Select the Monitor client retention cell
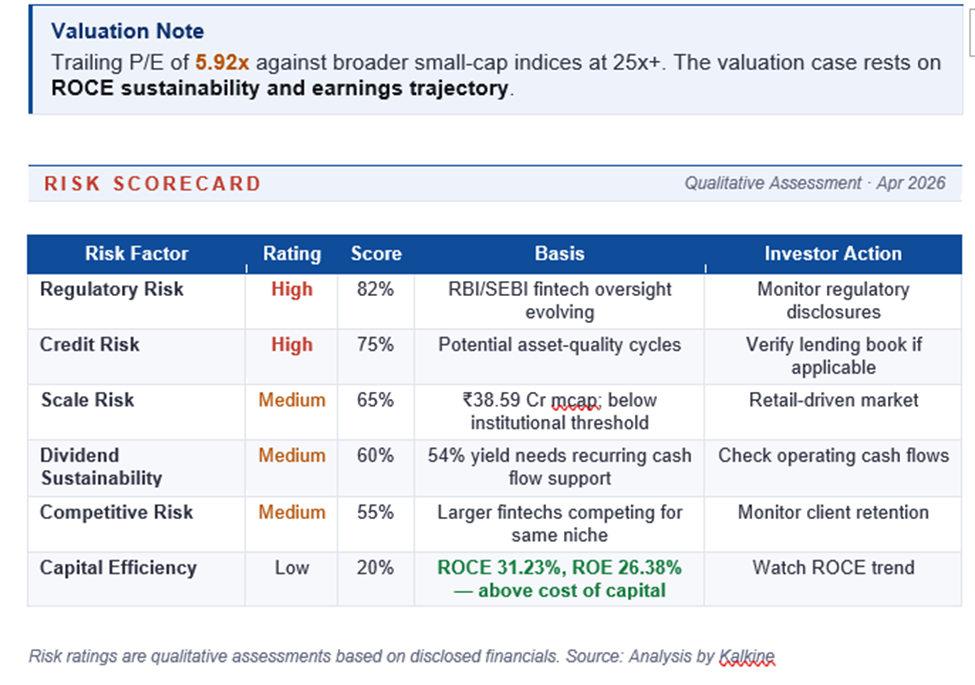The height and width of the screenshot is (685, 975). (x=832, y=512)
